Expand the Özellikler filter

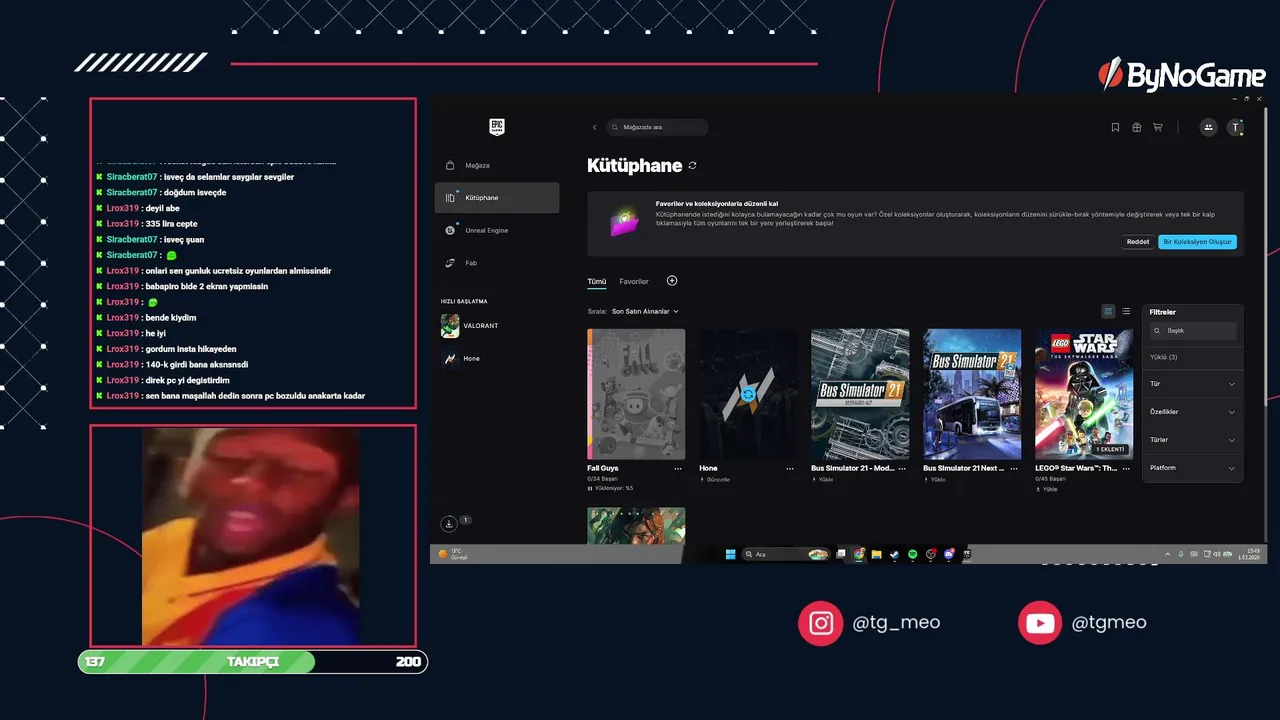(1192, 412)
